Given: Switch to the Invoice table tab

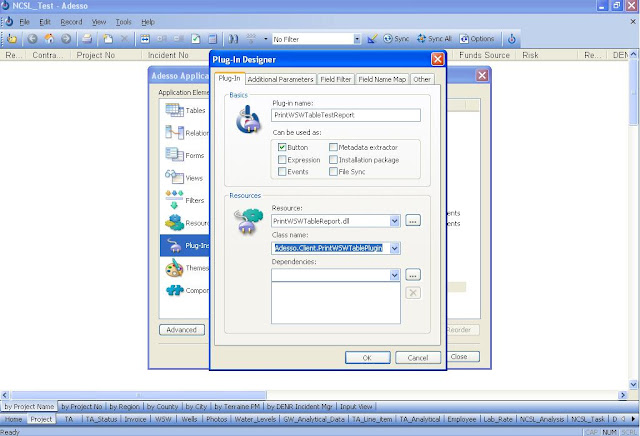Looking at the screenshot, I should 135,419.
